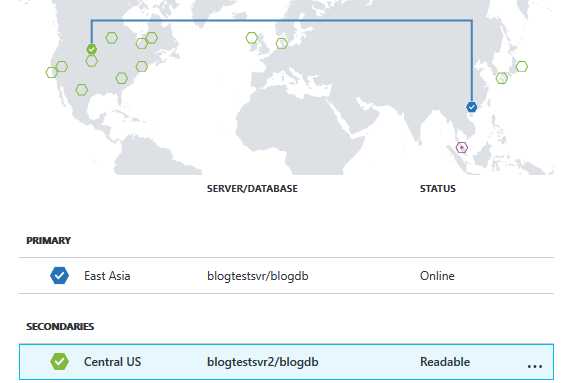Choose the hexagon directly below the Central US checkmark
Viewport: 562px width, 383px height.
point(92,61)
